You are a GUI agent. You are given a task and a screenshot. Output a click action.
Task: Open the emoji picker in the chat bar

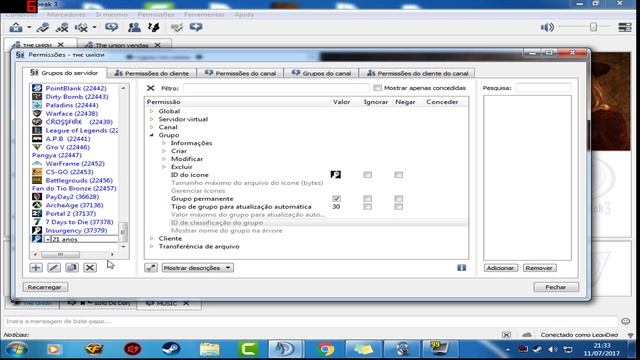(625, 321)
